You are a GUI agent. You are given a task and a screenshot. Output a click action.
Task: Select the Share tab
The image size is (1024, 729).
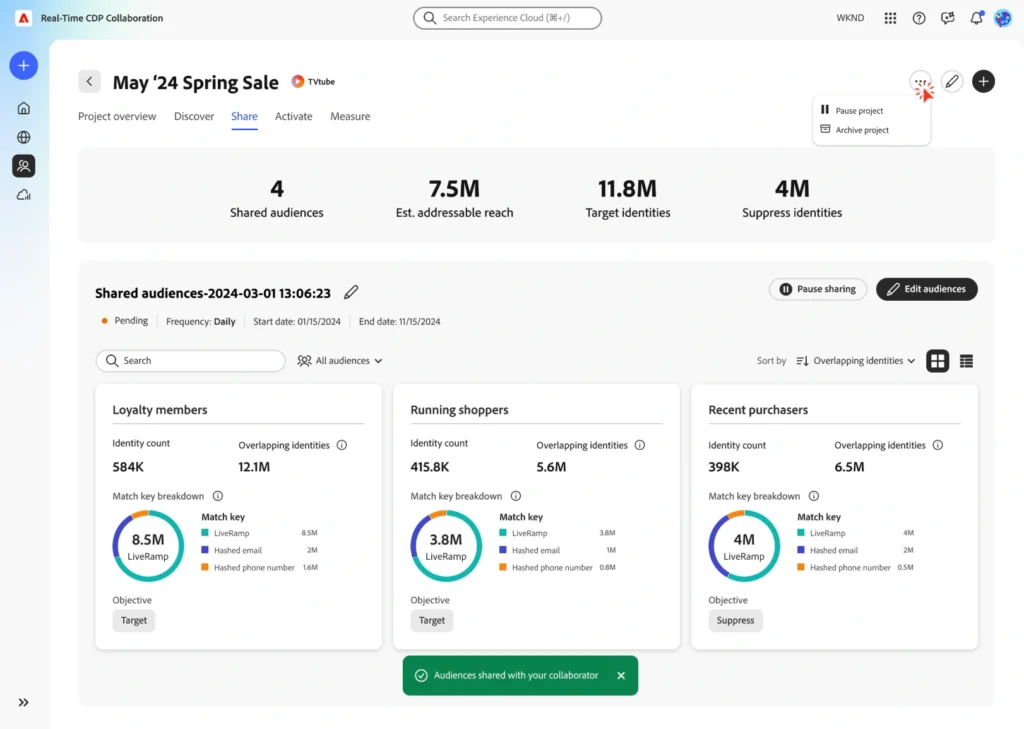pyautogui.click(x=244, y=116)
